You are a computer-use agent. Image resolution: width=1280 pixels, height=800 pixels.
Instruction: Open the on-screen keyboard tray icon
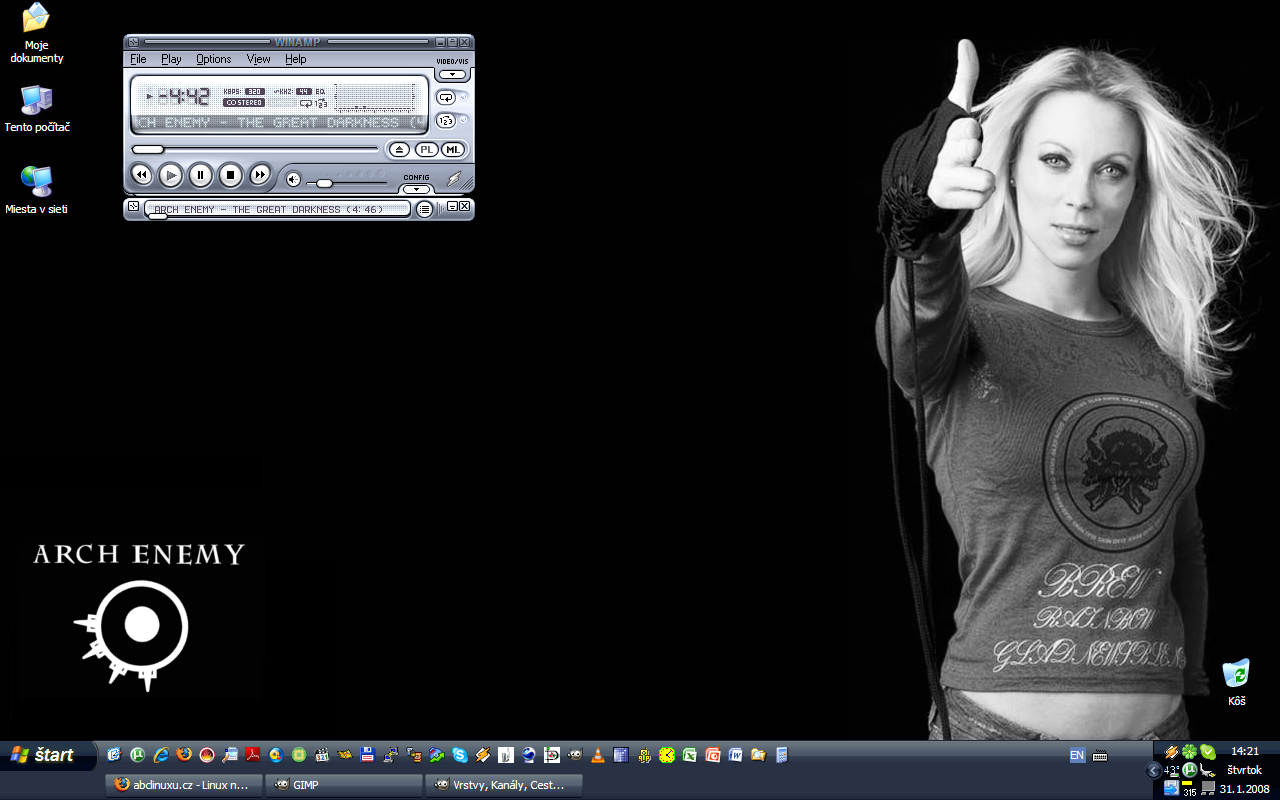pyautogui.click(x=1101, y=756)
